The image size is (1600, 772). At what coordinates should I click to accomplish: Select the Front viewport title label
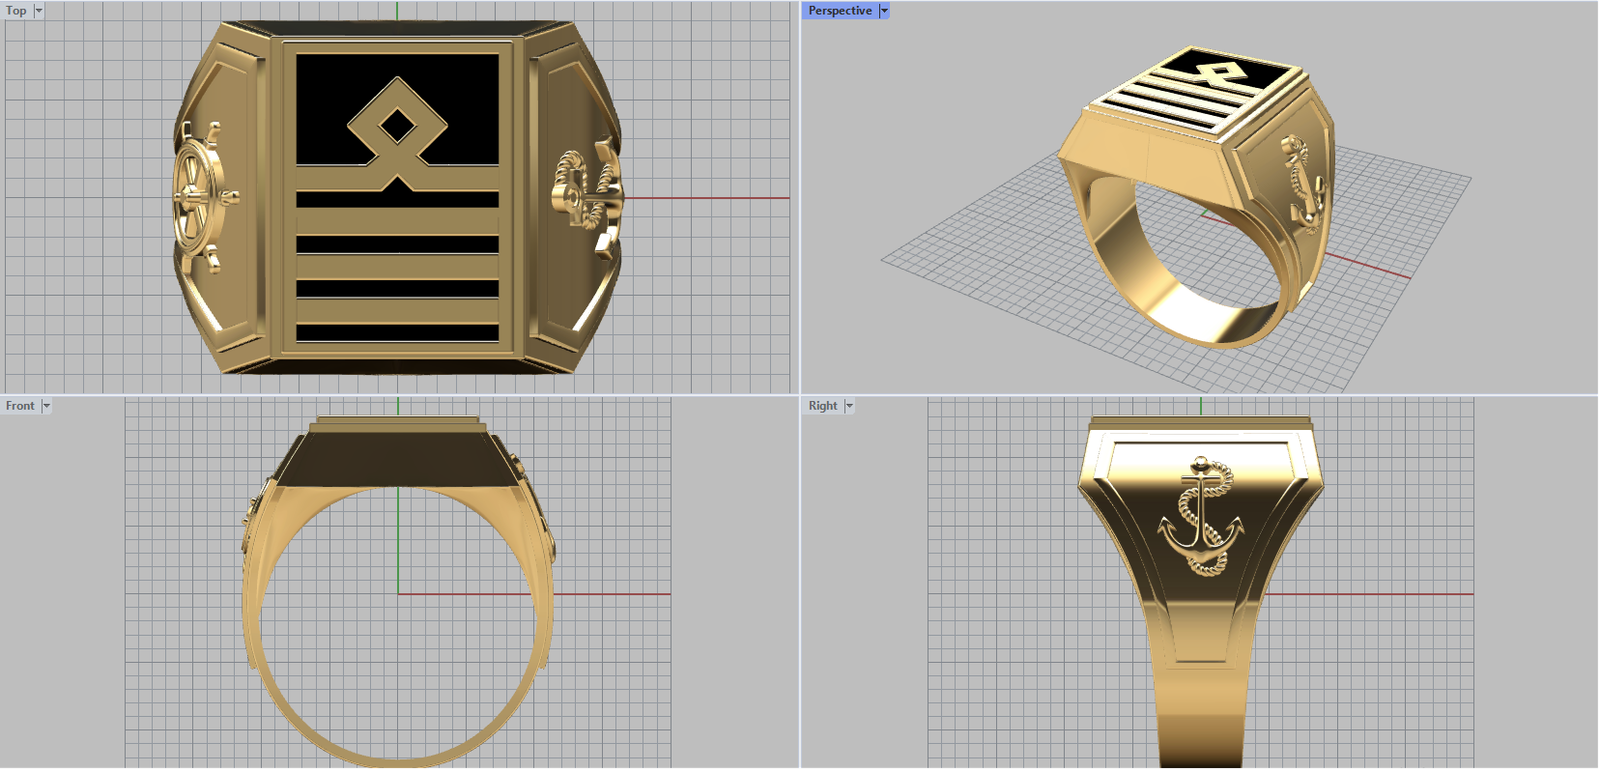click(20, 406)
